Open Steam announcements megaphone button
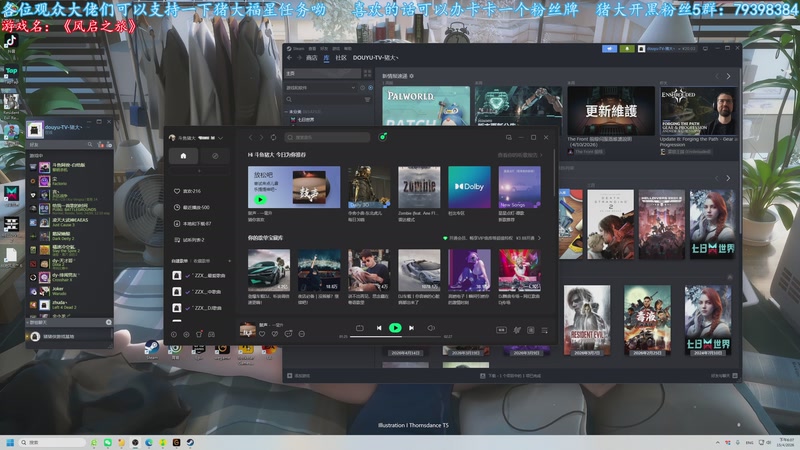 609,48
